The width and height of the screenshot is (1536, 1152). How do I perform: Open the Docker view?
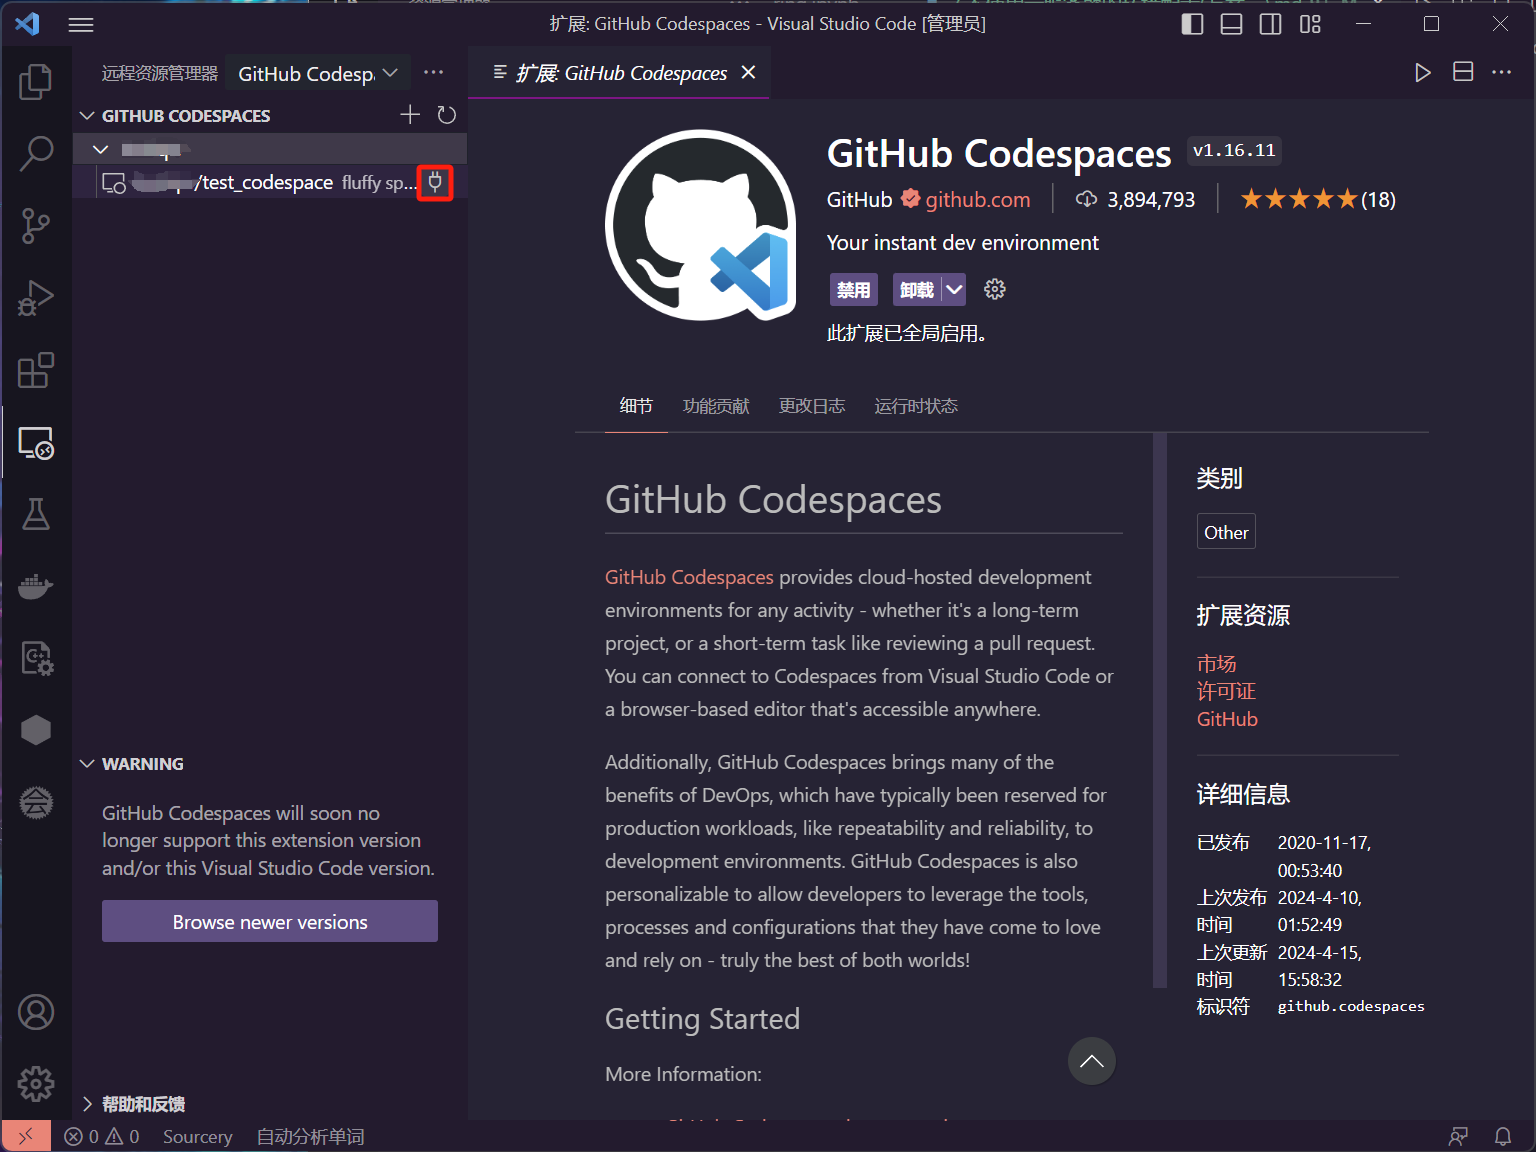[x=36, y=586]
